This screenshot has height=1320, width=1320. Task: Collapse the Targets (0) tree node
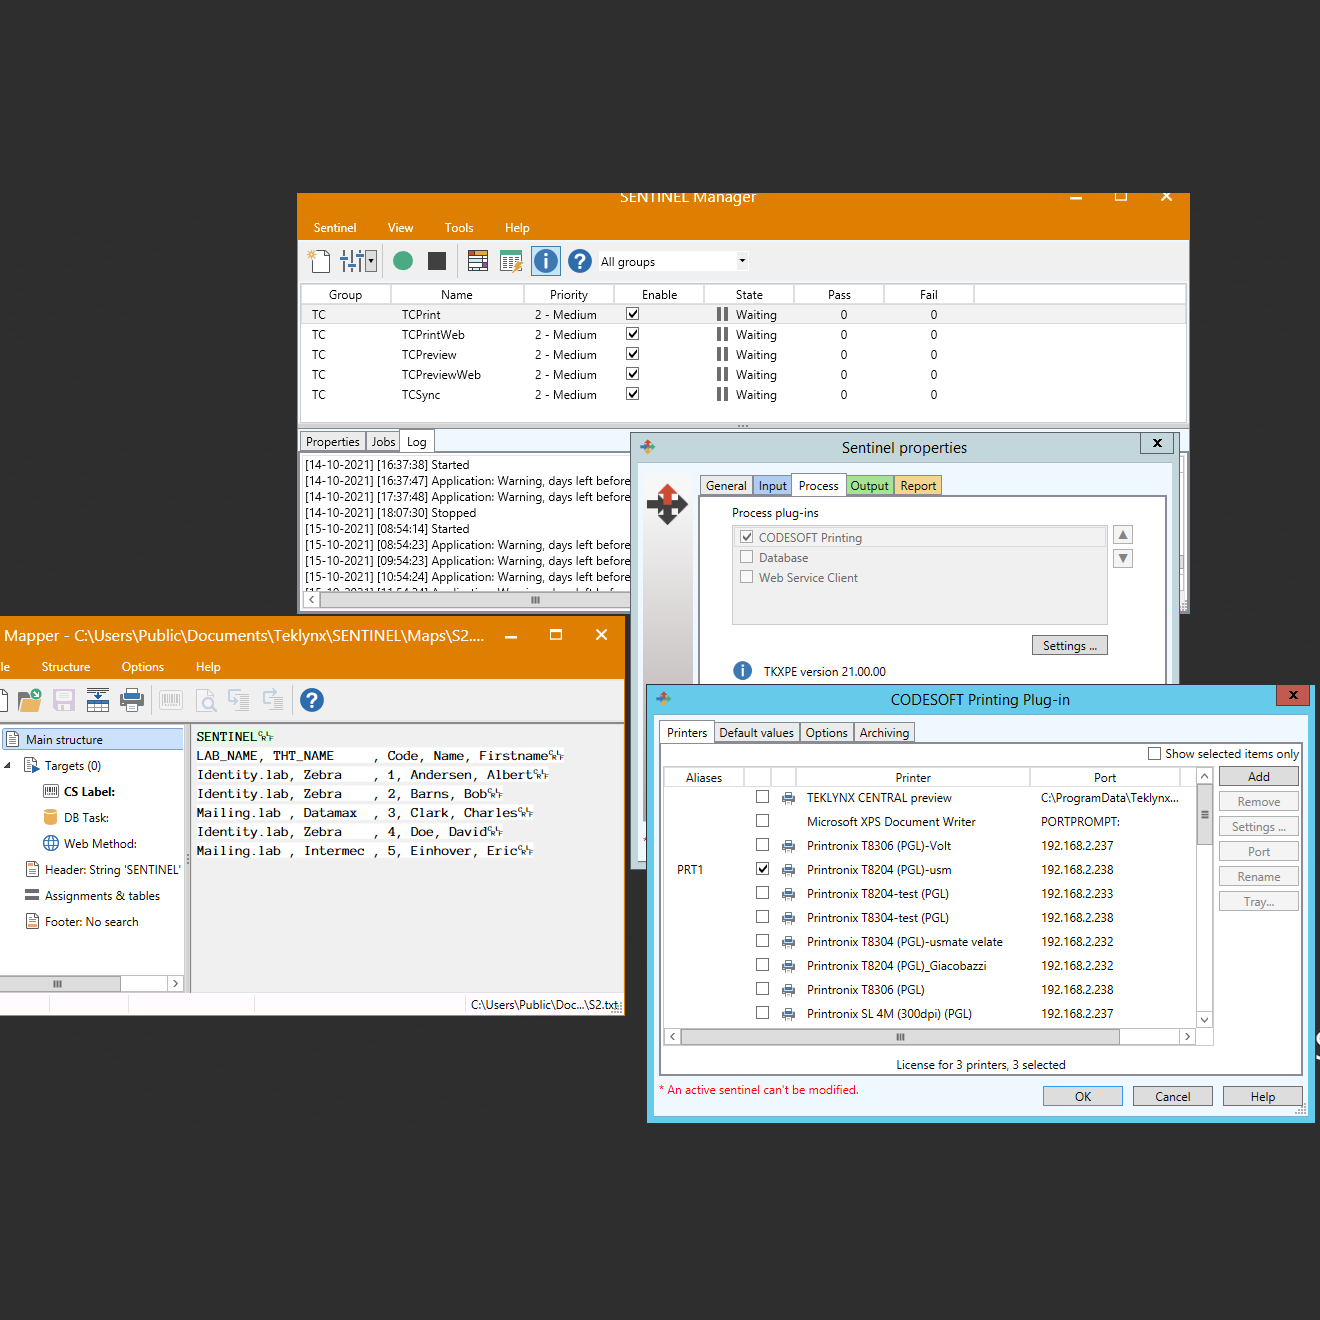(x=8, y=765)
